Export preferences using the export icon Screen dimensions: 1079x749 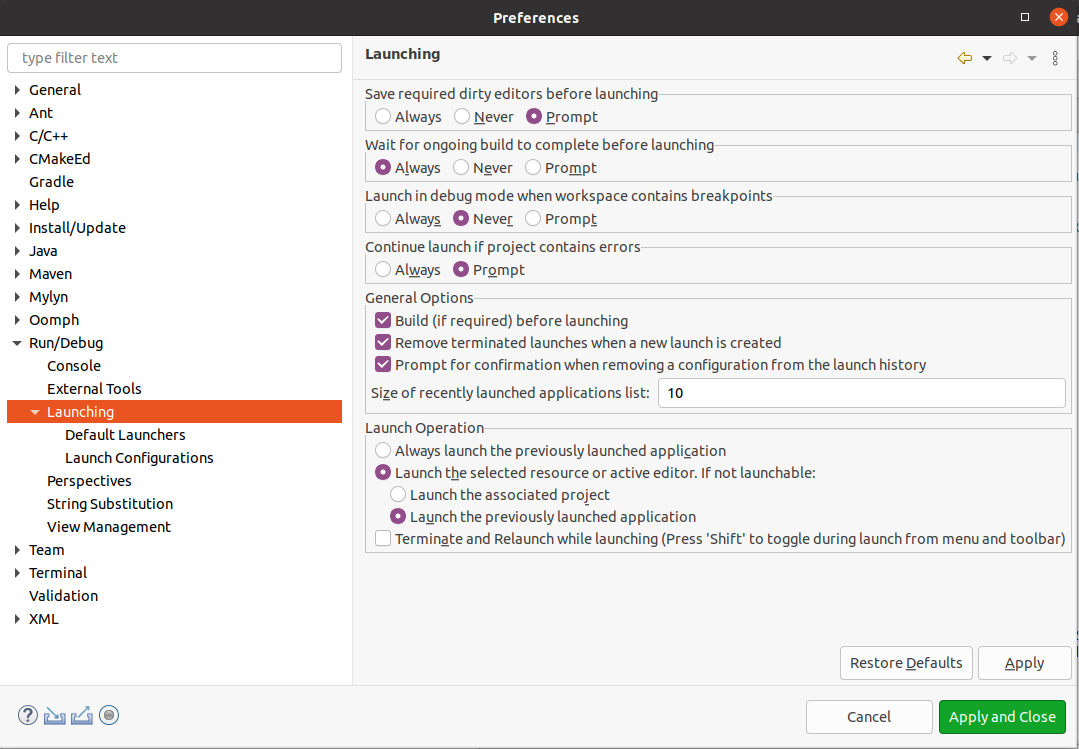81,715
